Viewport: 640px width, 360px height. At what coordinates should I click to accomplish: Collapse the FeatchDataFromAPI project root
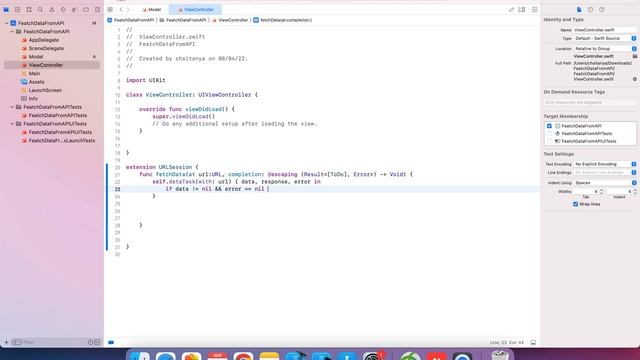(7, 23)
